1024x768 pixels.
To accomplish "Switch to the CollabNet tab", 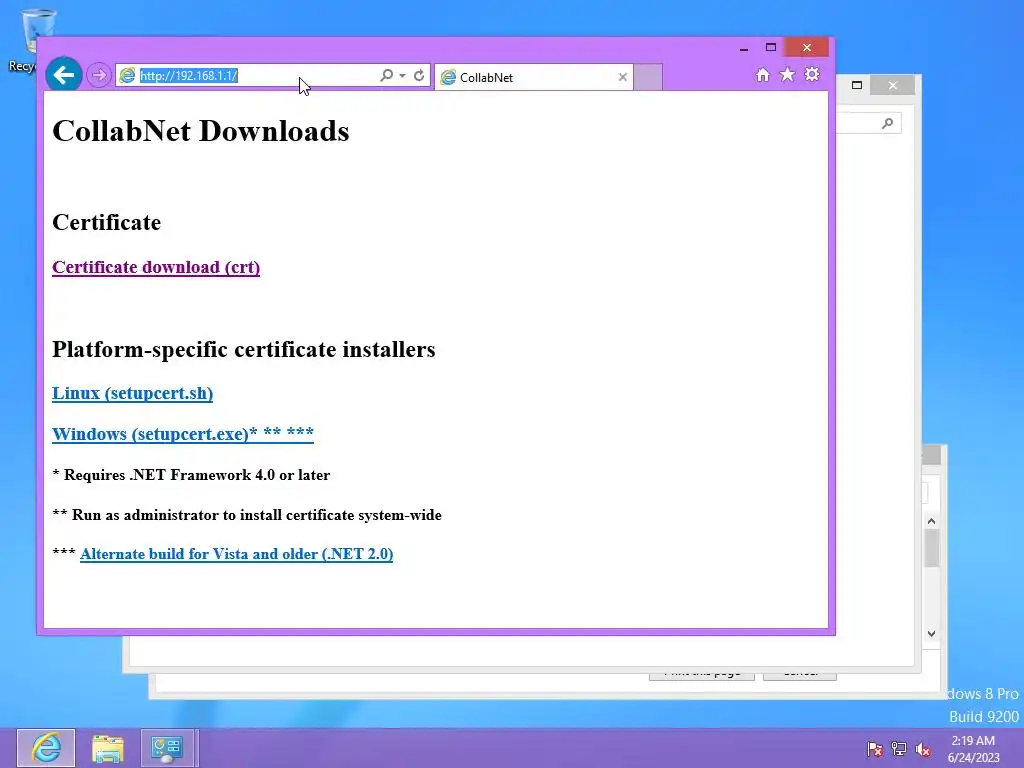I will (534, 77).
